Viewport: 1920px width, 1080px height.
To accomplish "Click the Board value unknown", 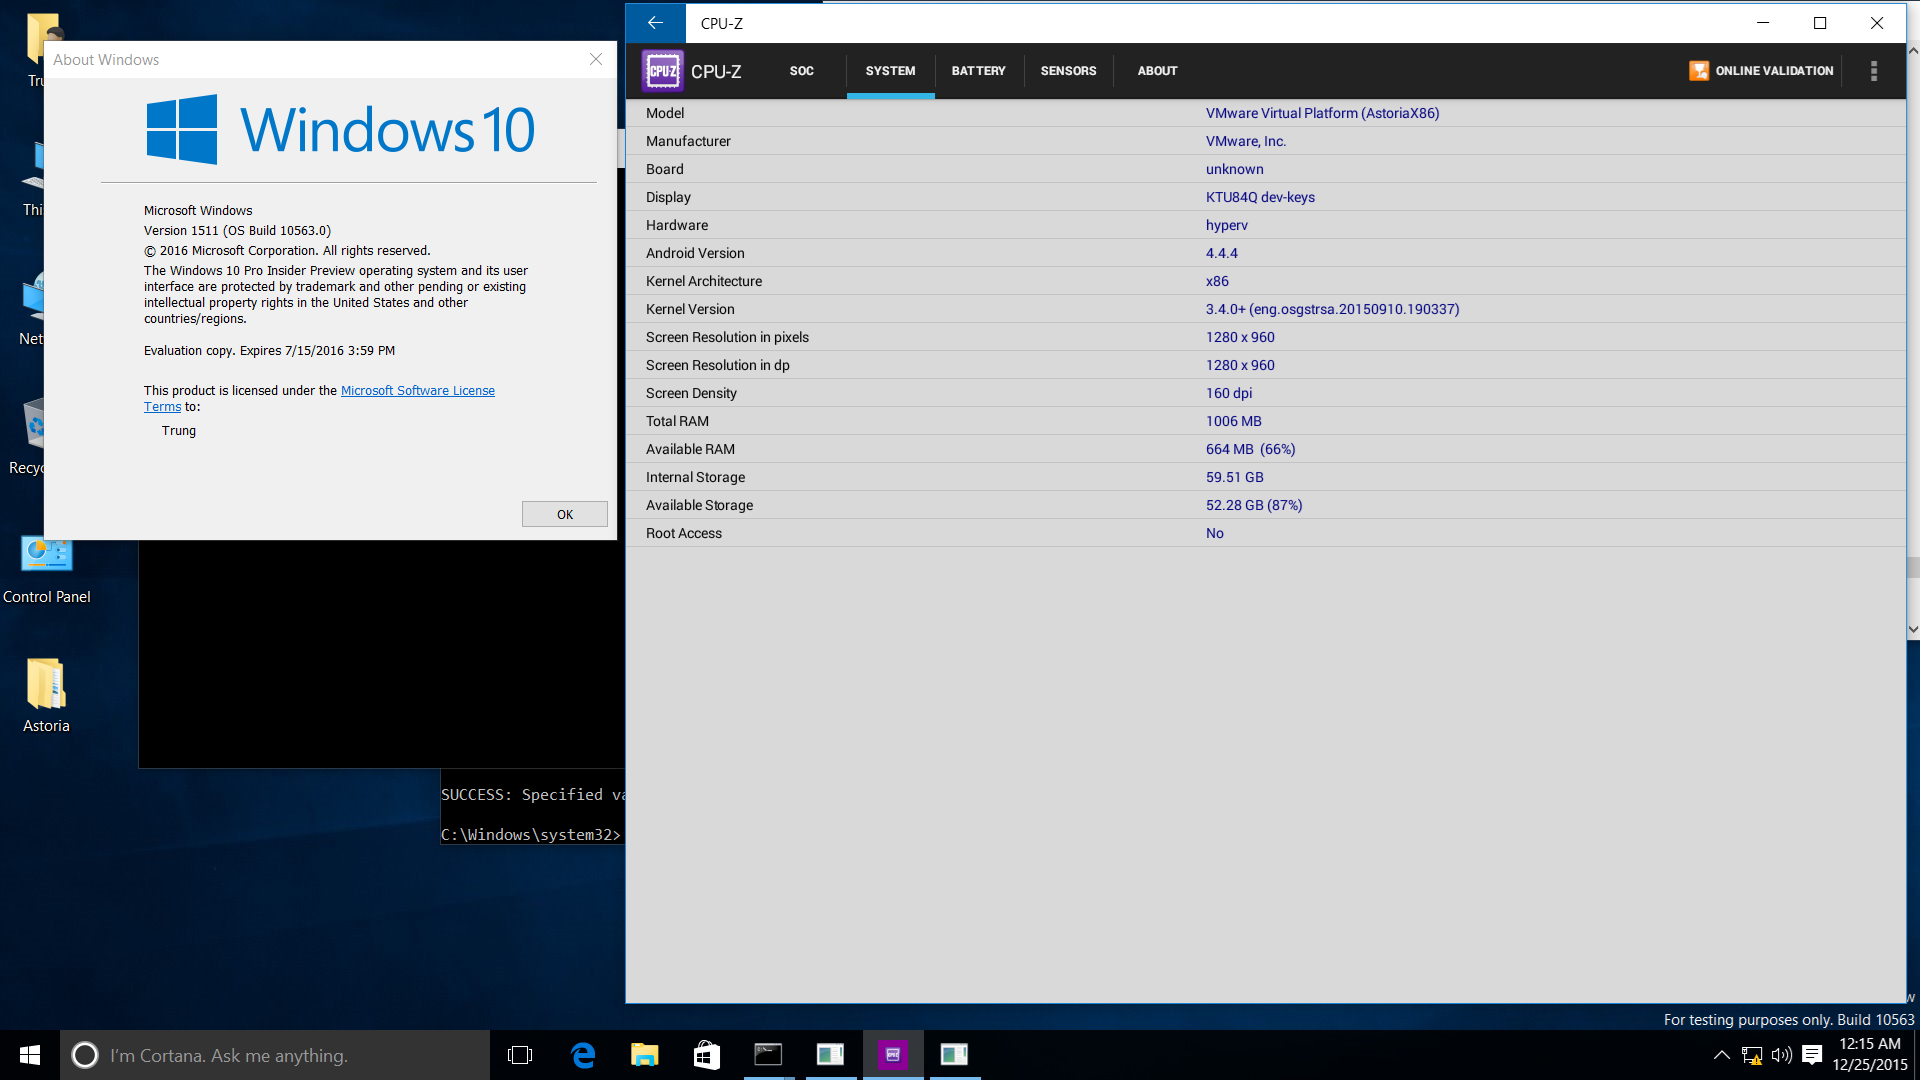I will point(1235,169).
